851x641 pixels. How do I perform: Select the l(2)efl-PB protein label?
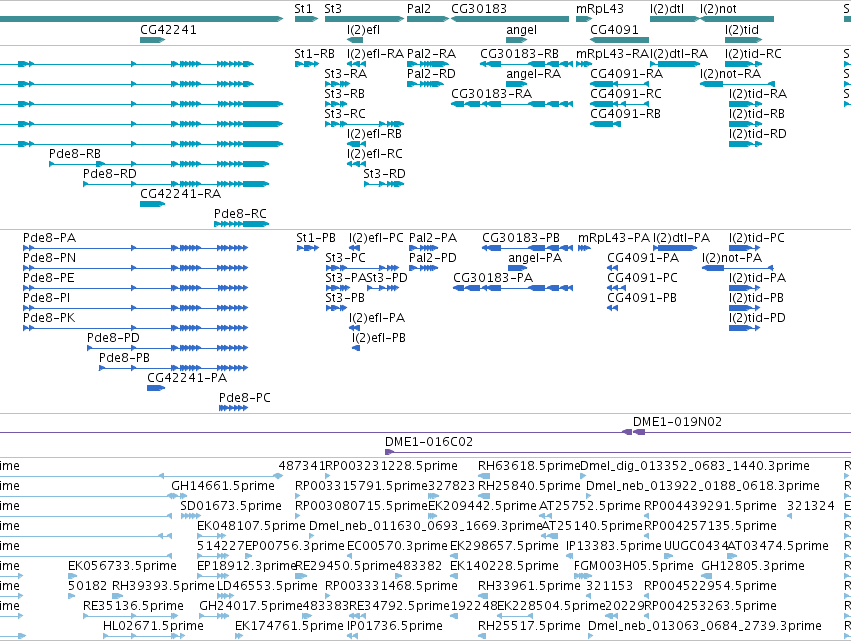[x=379, y=339]
